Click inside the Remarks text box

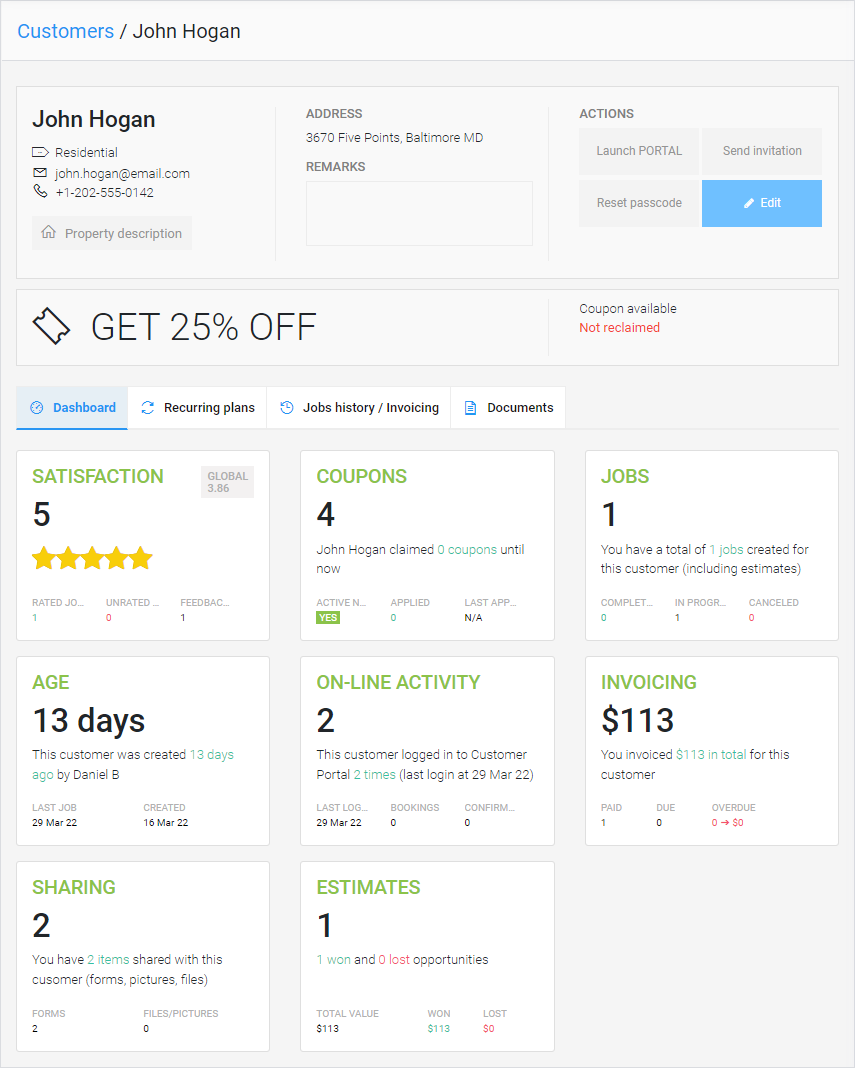pos(419,213)
